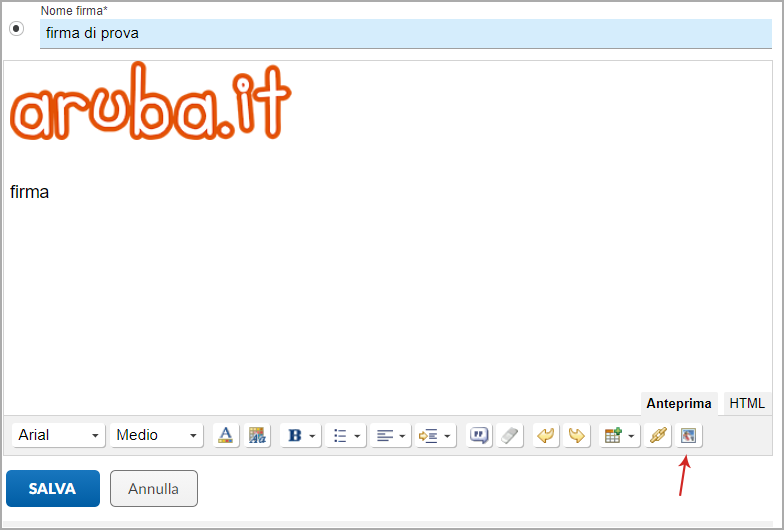Viewport: 784px width, 530px height.
Task: Expand the table dropdown arrow
Action: pyautogui.click(x=631, y=436)
